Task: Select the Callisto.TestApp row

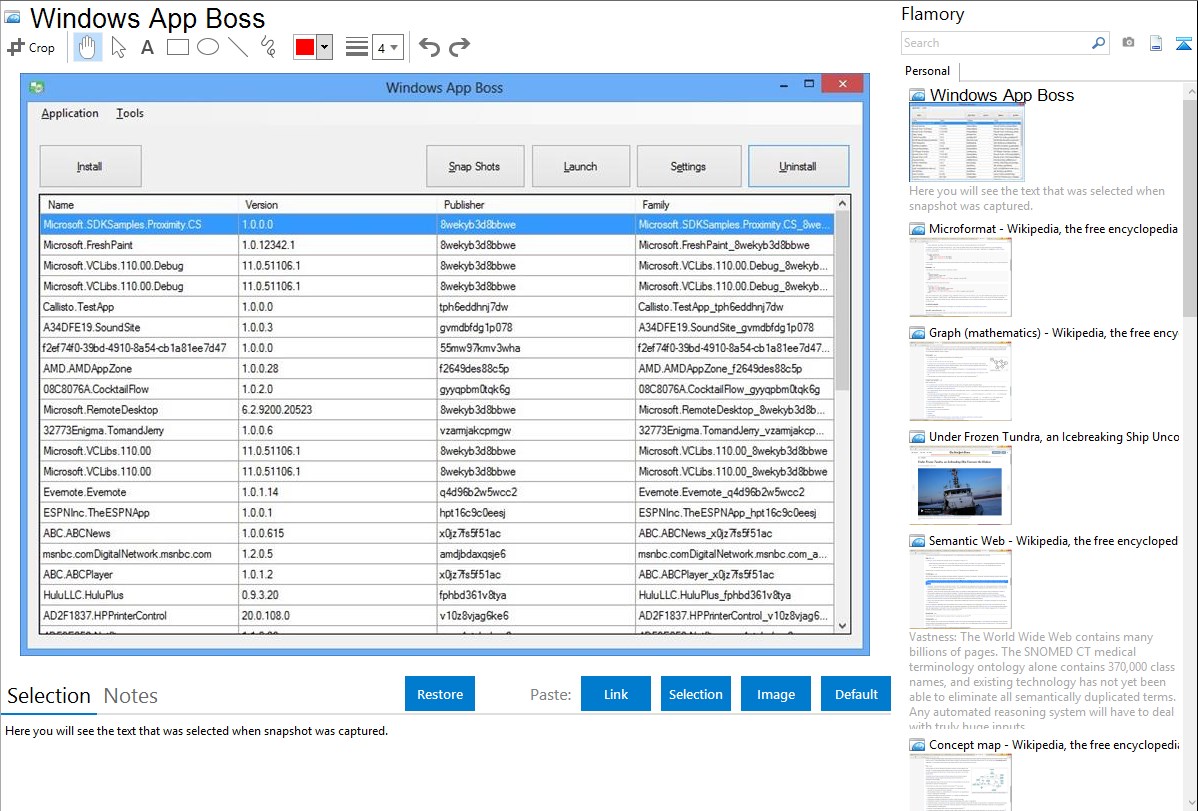Action: 437,307
